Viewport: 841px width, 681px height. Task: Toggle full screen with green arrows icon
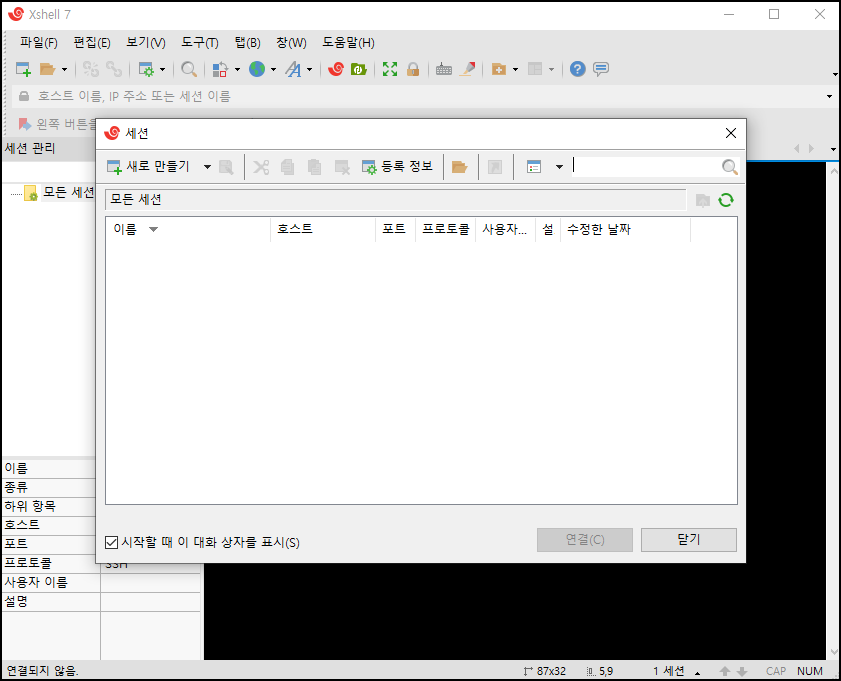[390, 69]
